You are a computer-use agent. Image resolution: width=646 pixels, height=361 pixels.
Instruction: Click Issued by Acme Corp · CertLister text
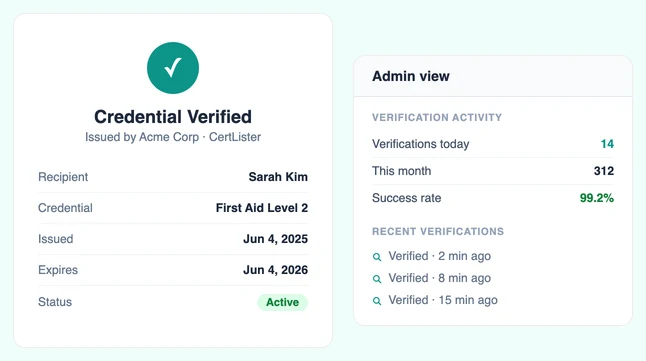(x=173, y=137)
